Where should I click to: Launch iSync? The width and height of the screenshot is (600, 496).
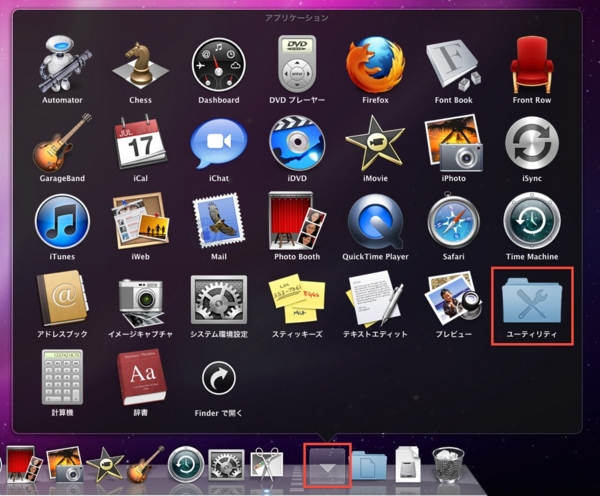(532, 143)
